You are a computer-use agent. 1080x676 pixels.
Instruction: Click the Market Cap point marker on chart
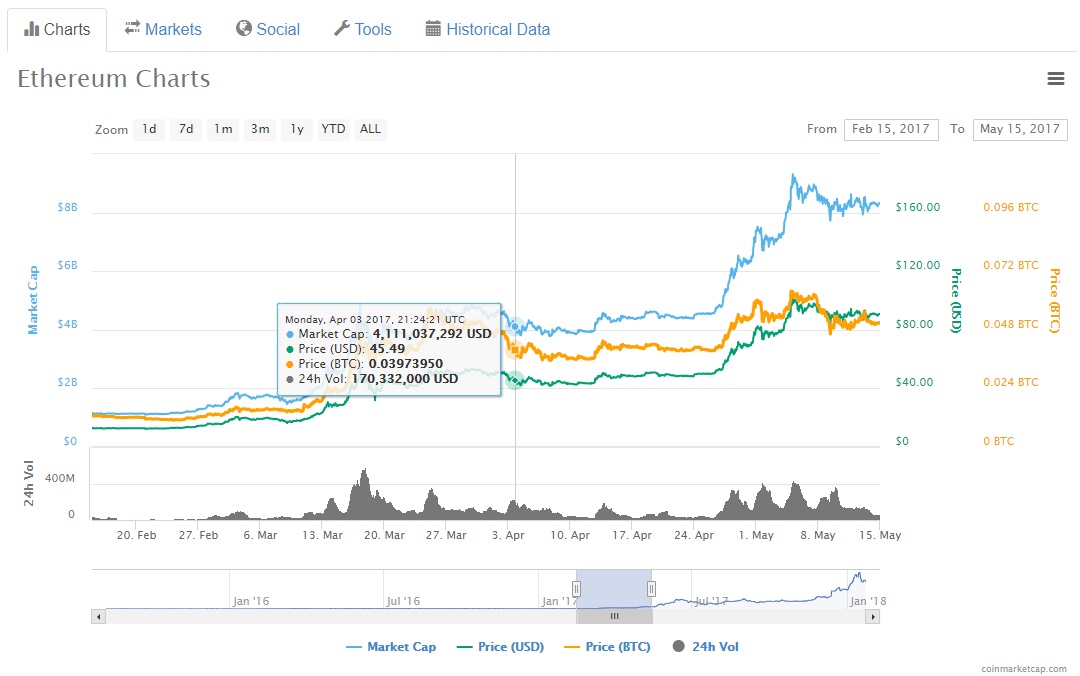point(515,326)
